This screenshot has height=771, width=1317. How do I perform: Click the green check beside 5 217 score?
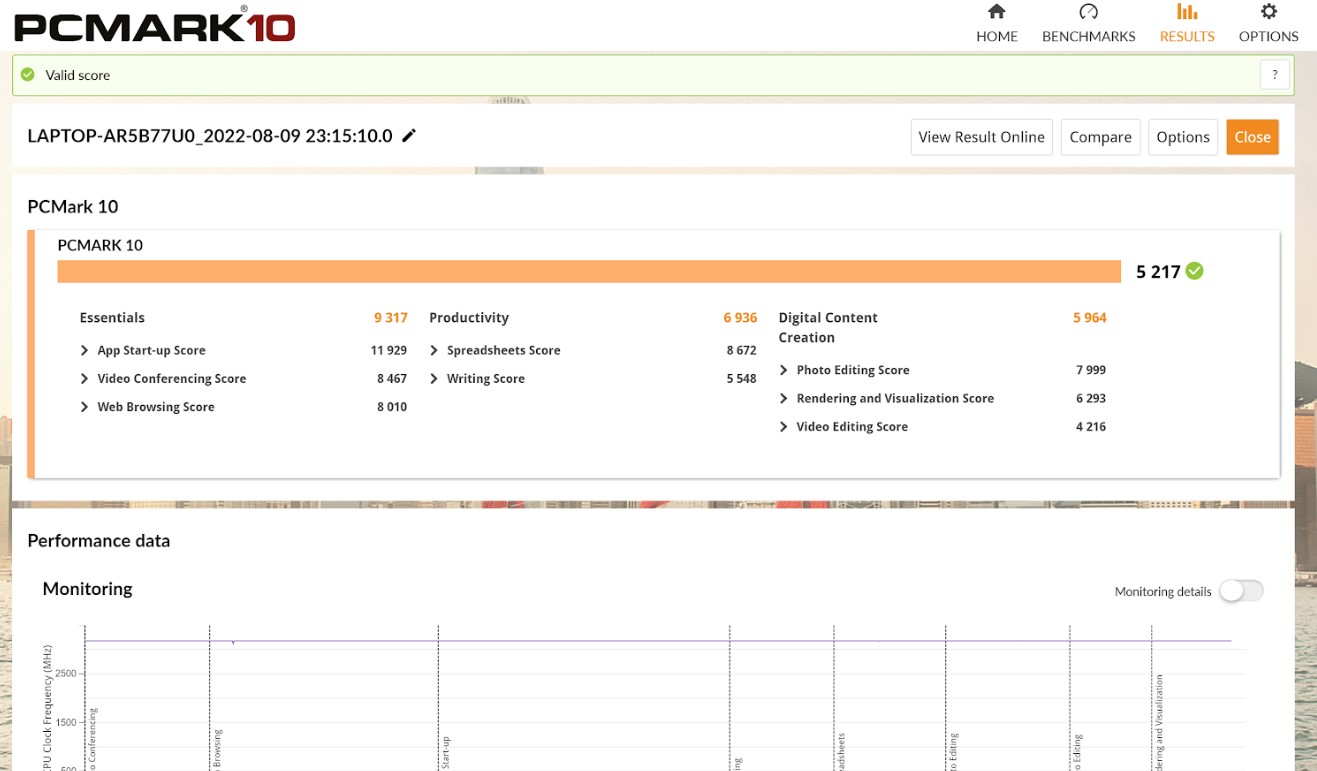coord(1194,271)
